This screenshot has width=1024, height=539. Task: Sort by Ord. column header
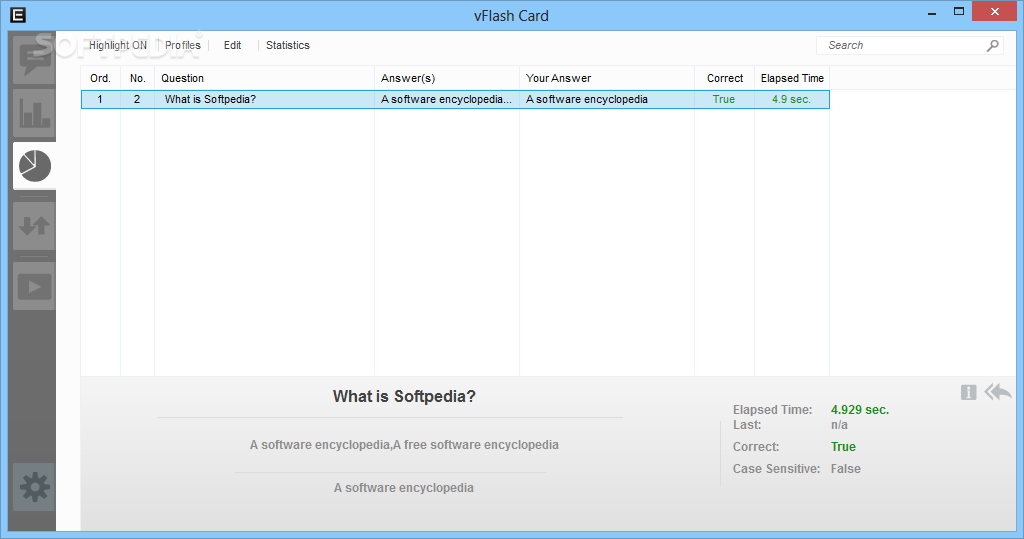point(101,78)
